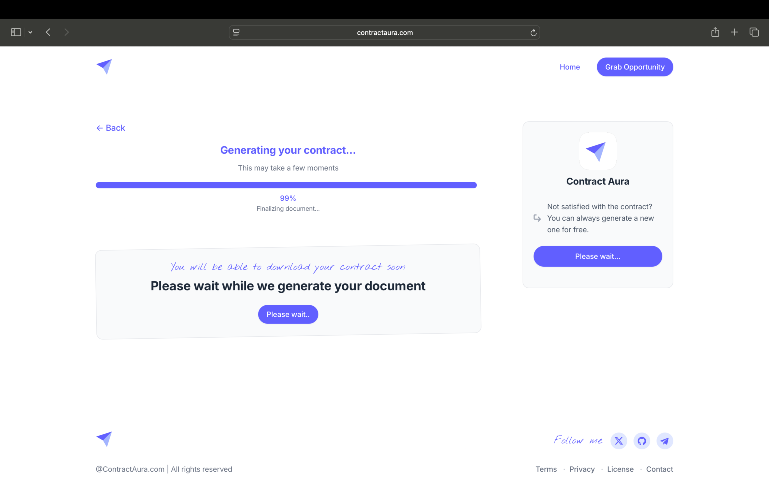The image size is (769, 500).
Task: Click the footer paper plane logo
Action: (104, 439)
